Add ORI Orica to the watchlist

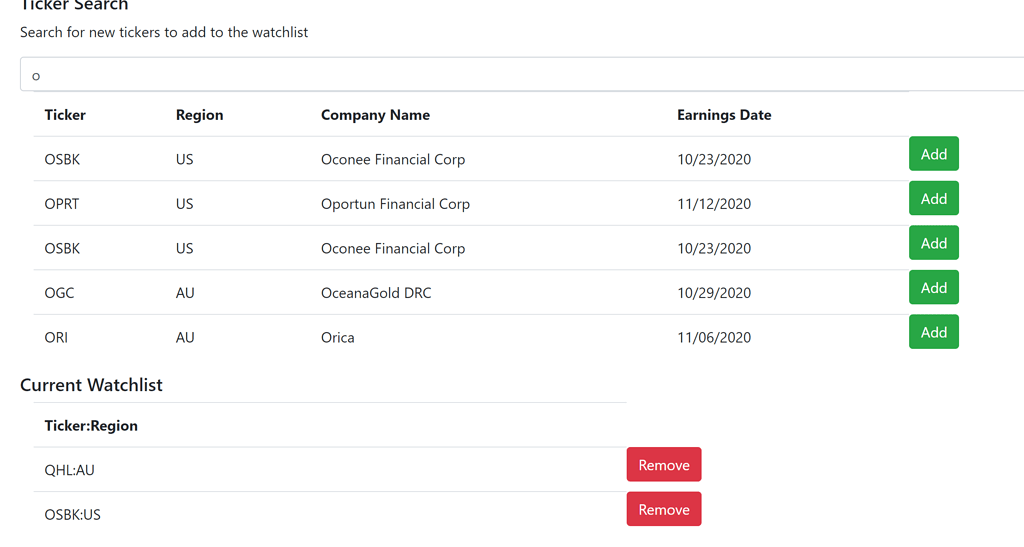pos(933,332)
